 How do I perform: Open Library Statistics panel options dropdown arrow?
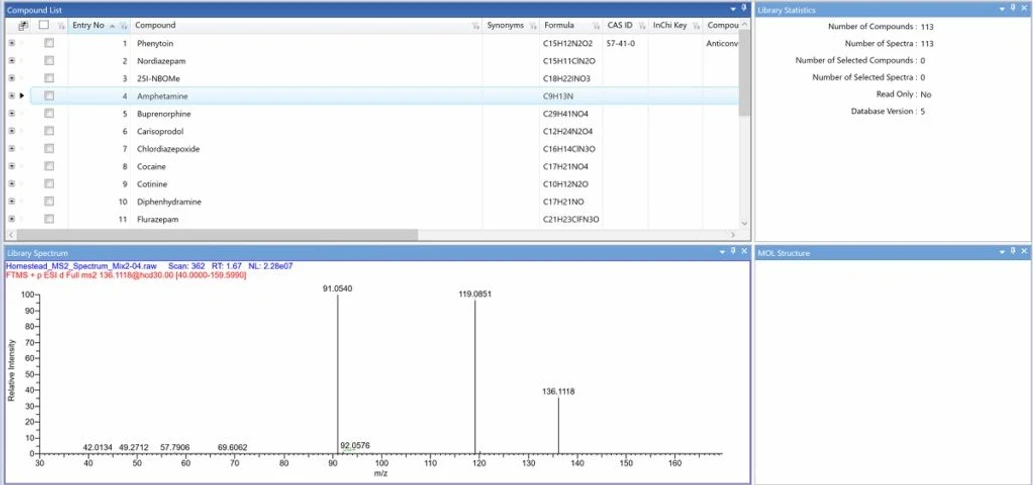click(x=1002, y=9)
